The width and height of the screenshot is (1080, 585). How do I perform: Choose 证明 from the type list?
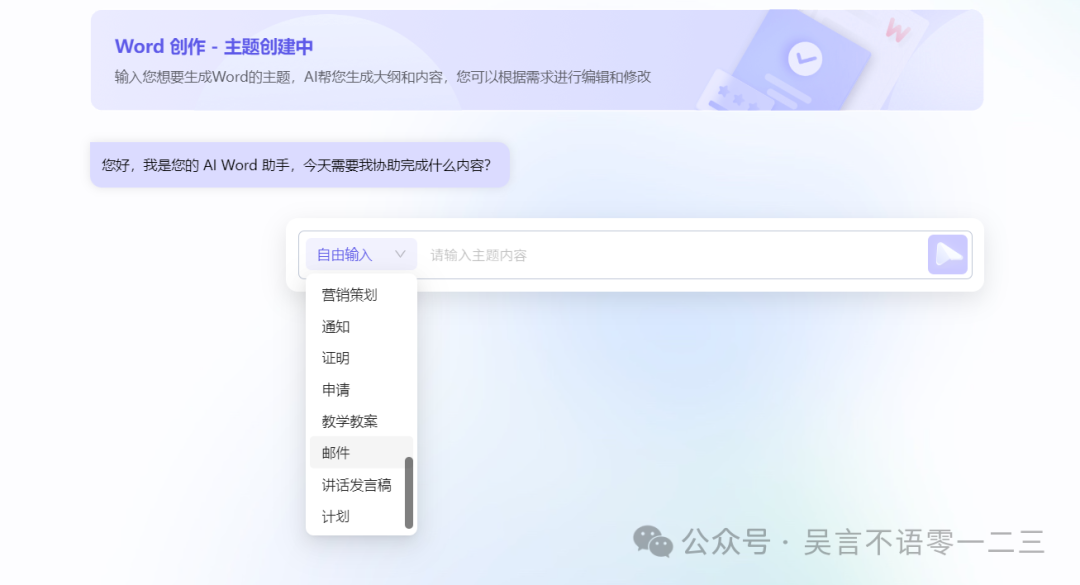click(x=335, y=357)
